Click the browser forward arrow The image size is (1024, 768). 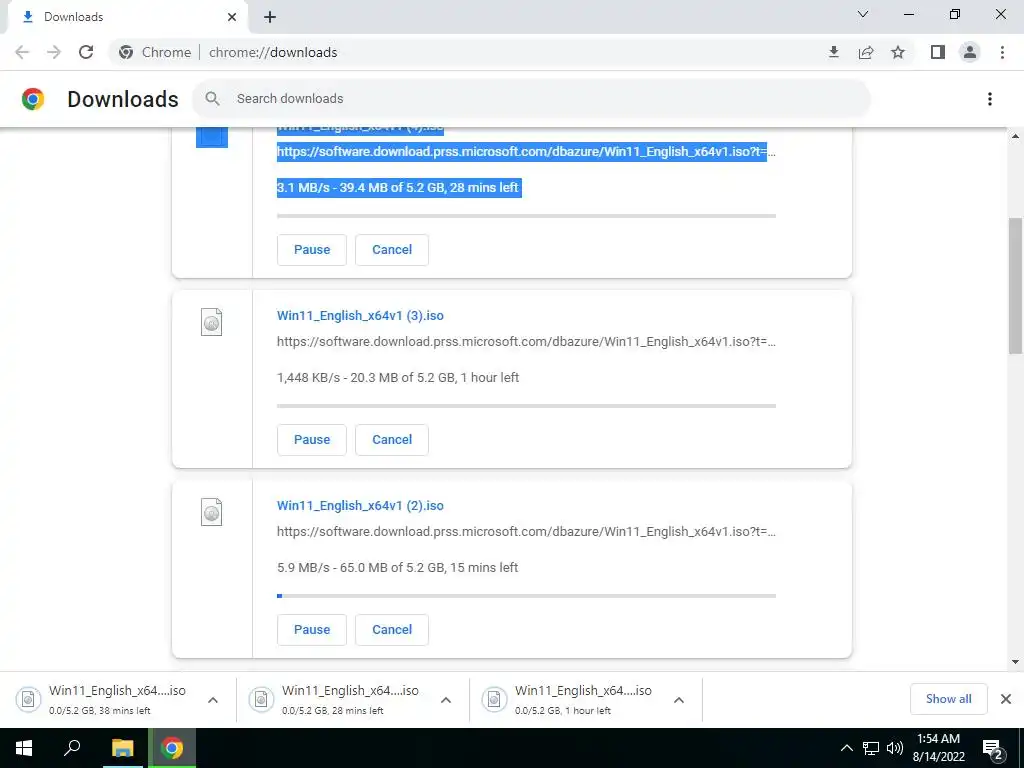pos(54,52)
